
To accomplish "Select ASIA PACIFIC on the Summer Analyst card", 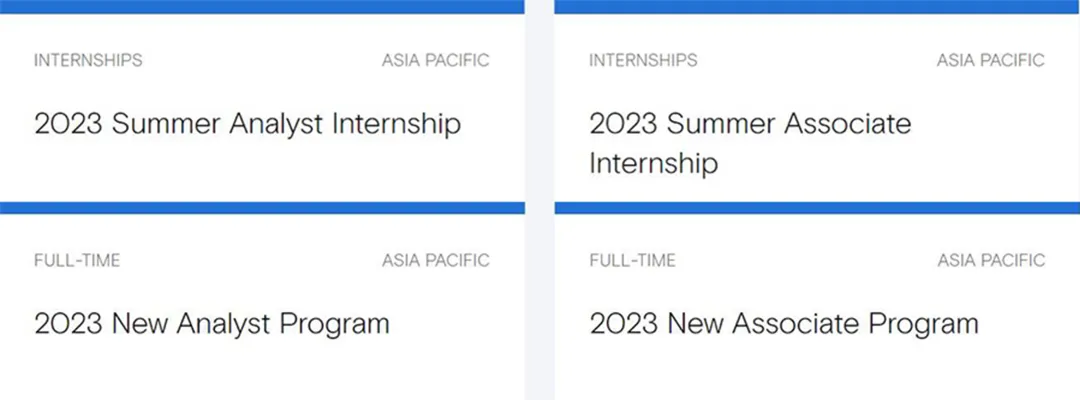I will (435, 61).
